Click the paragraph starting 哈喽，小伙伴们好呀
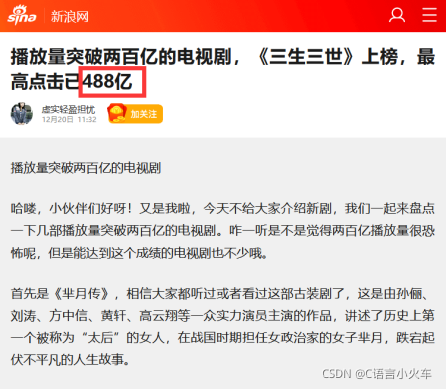 (x=223, y=231)
